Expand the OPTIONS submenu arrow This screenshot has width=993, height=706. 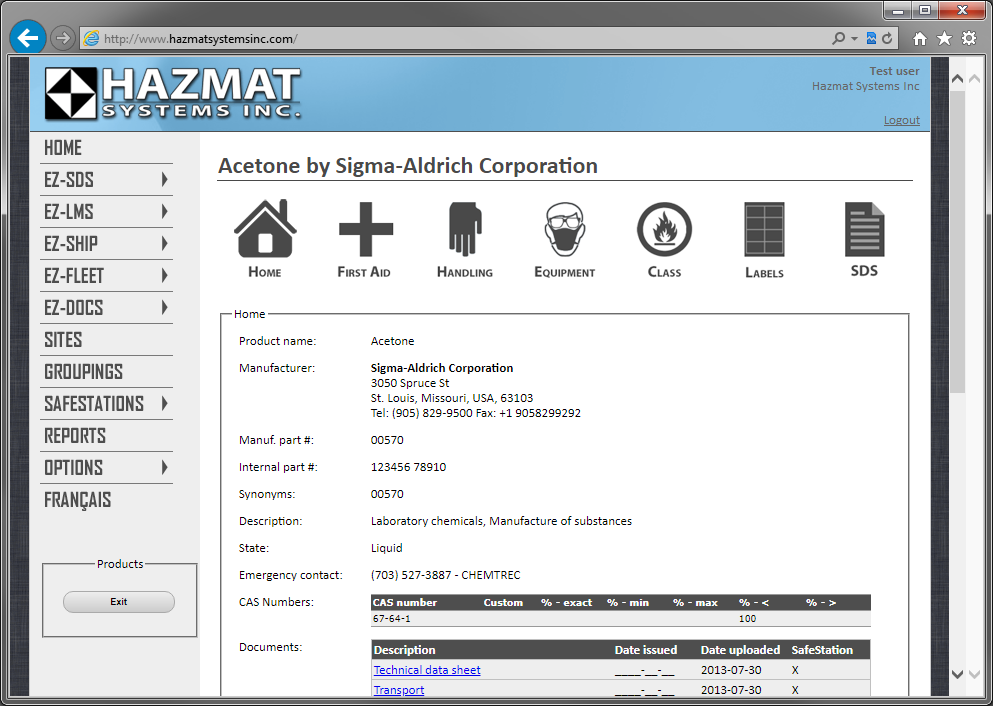165,467
